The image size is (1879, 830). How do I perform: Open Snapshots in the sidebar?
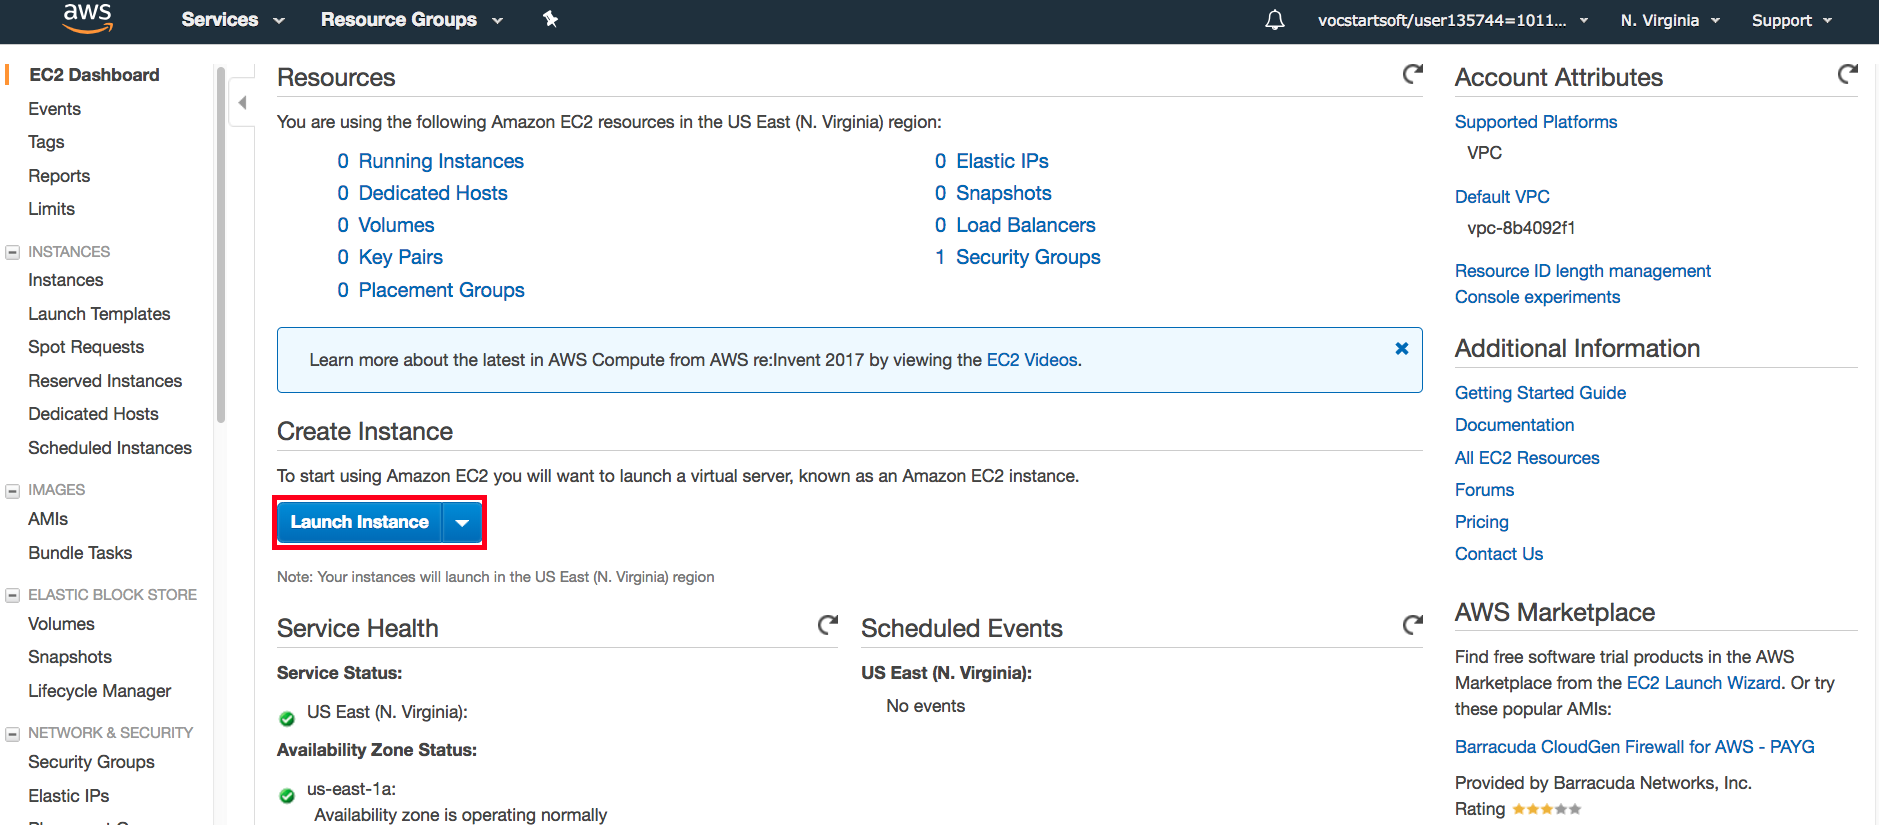pos(70,657)
